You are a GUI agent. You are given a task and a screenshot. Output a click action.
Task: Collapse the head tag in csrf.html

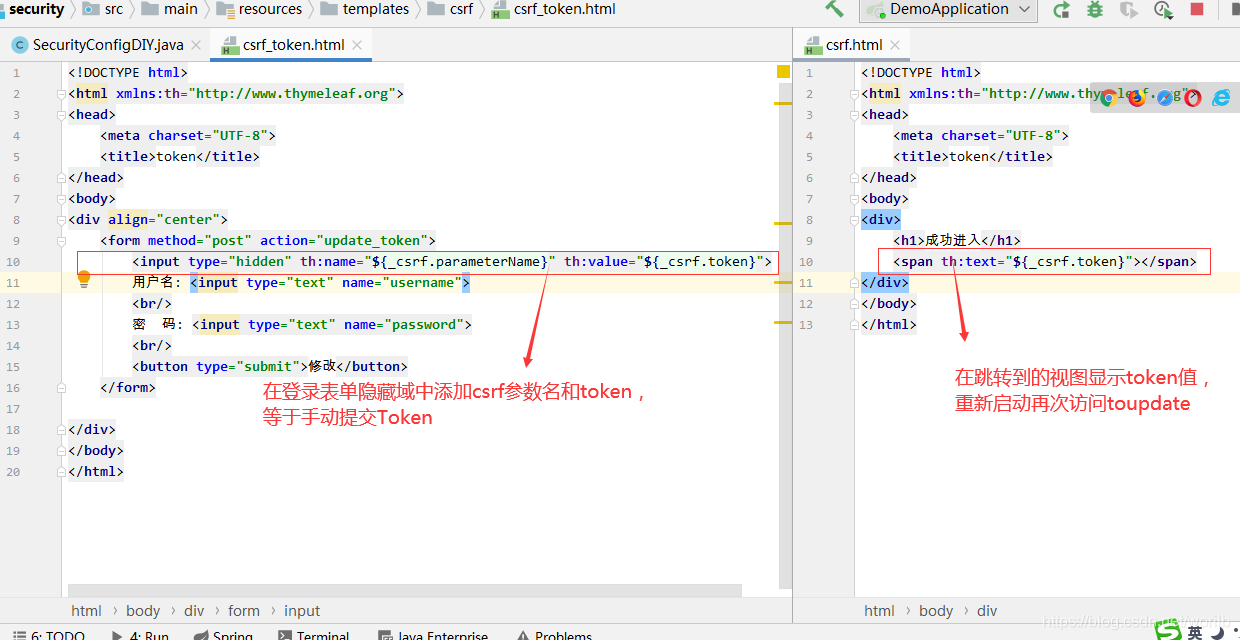pyautogui.click(x=855, y=115)
